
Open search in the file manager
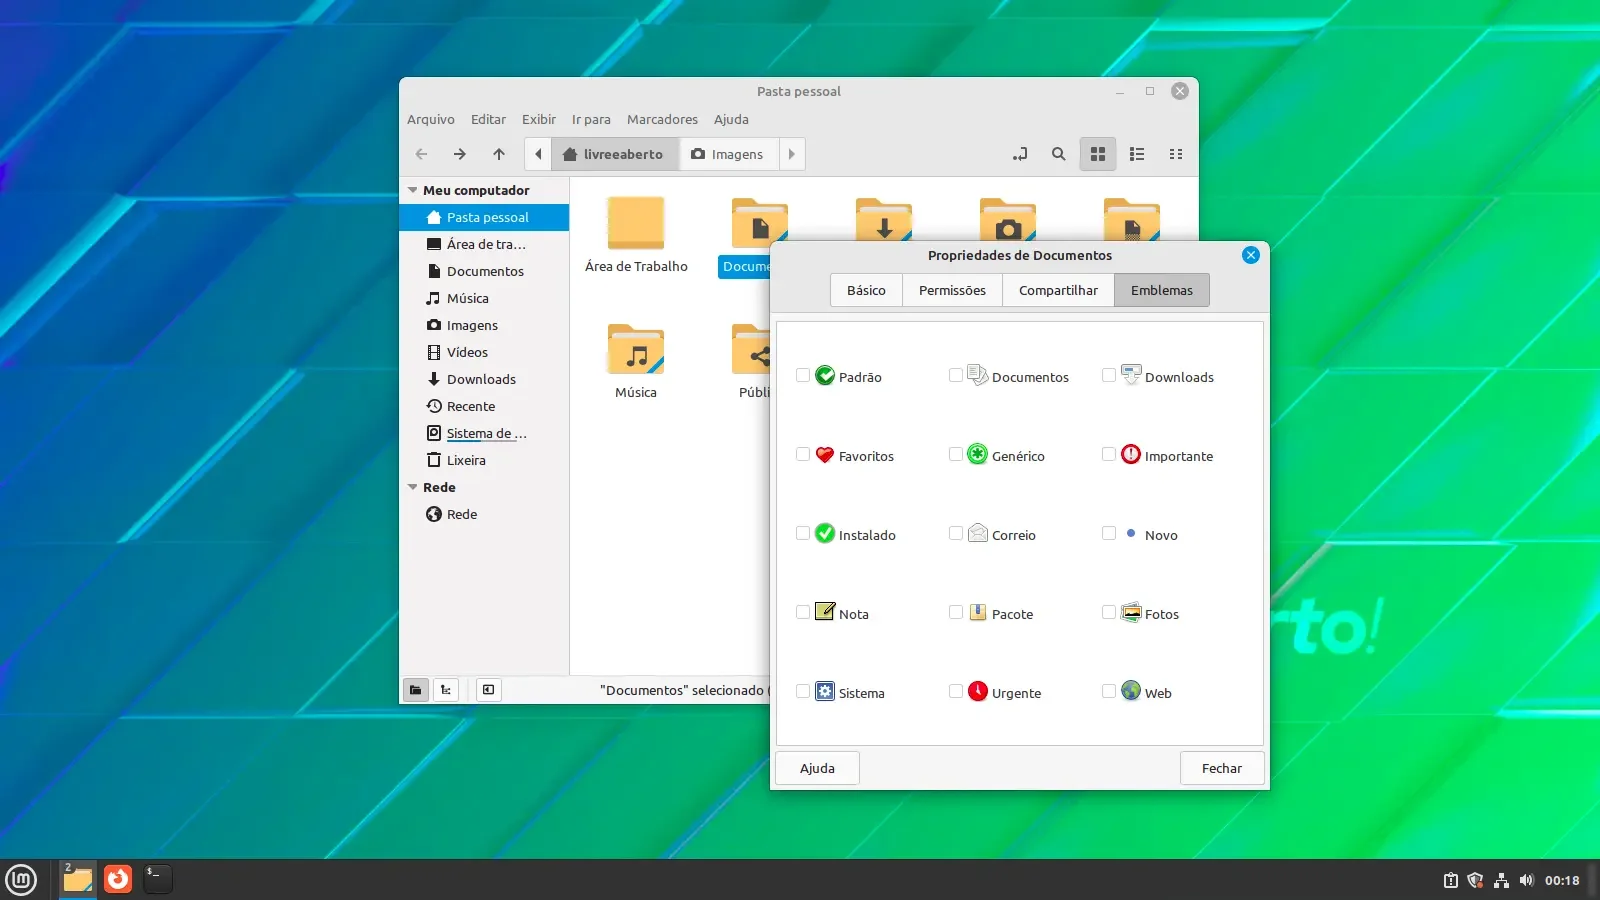[1059, 154]
